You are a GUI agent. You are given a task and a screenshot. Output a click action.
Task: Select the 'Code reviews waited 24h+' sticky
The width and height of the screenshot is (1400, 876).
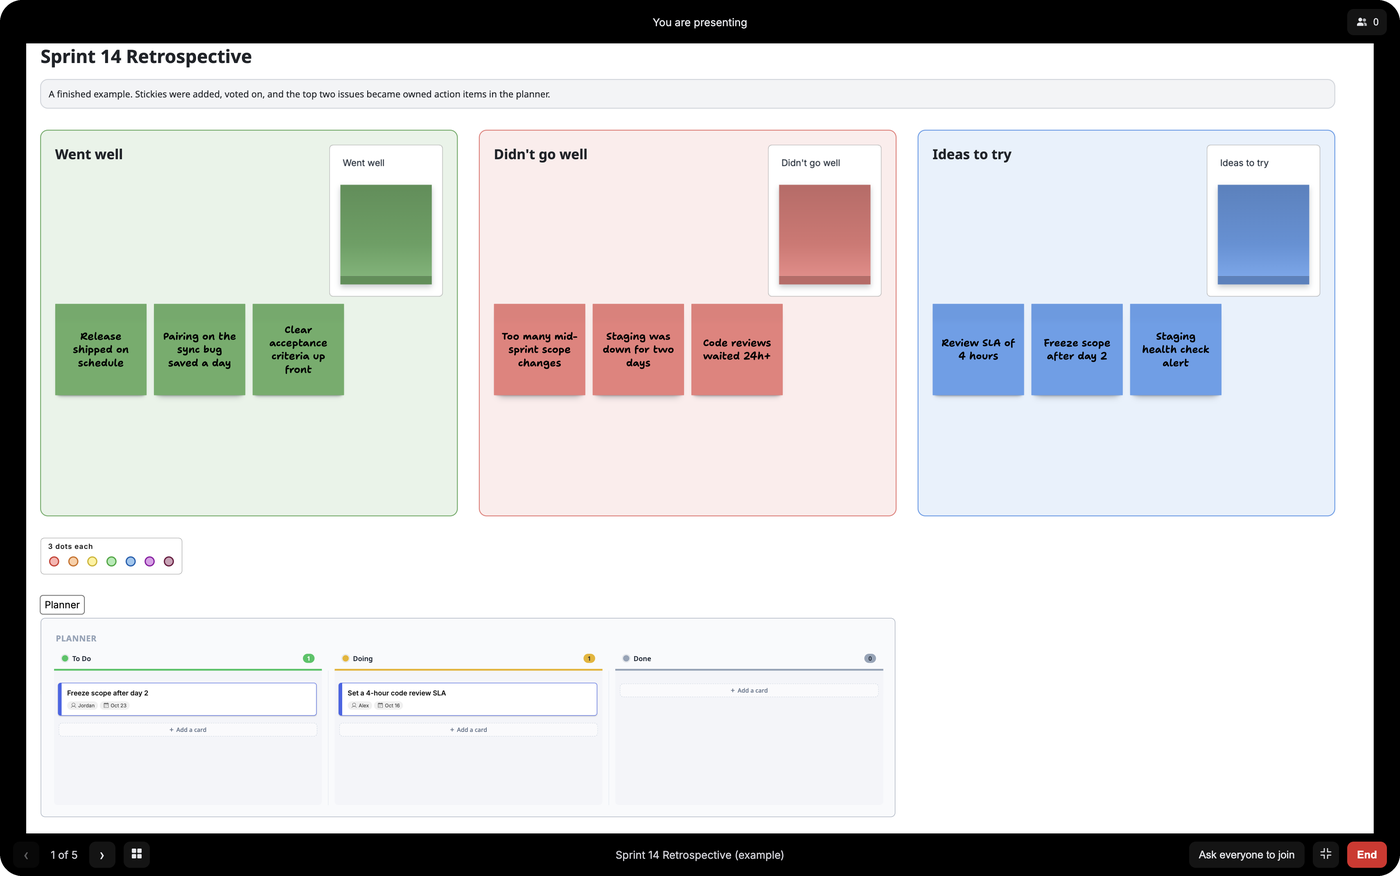point(737,350)
